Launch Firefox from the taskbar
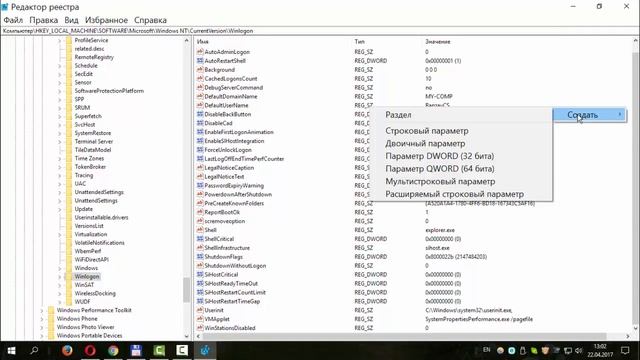 (67, 350)
